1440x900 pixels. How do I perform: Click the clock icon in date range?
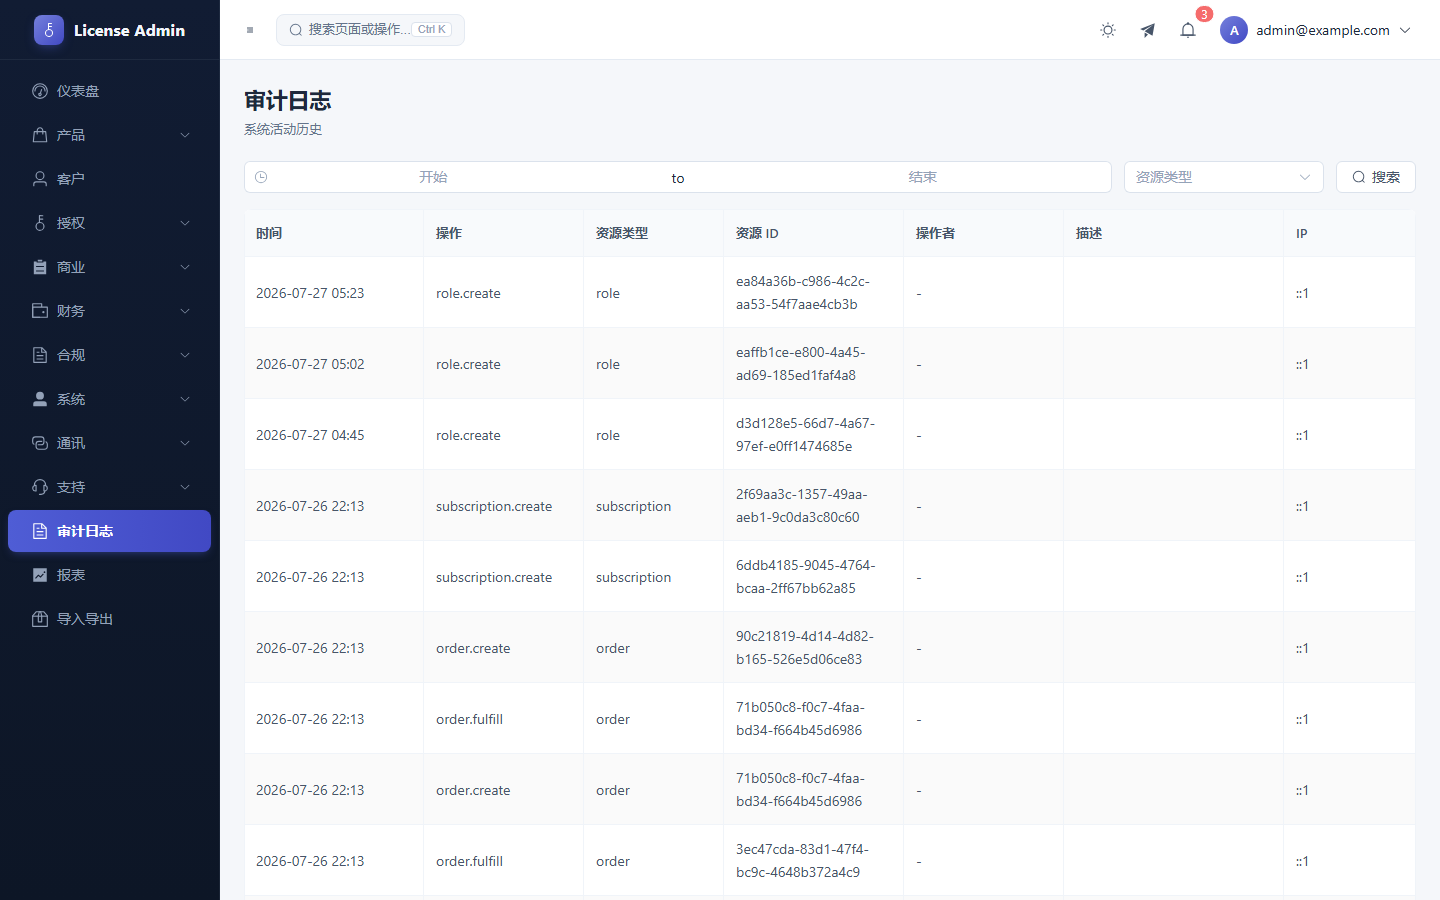(x=261, y=177)
